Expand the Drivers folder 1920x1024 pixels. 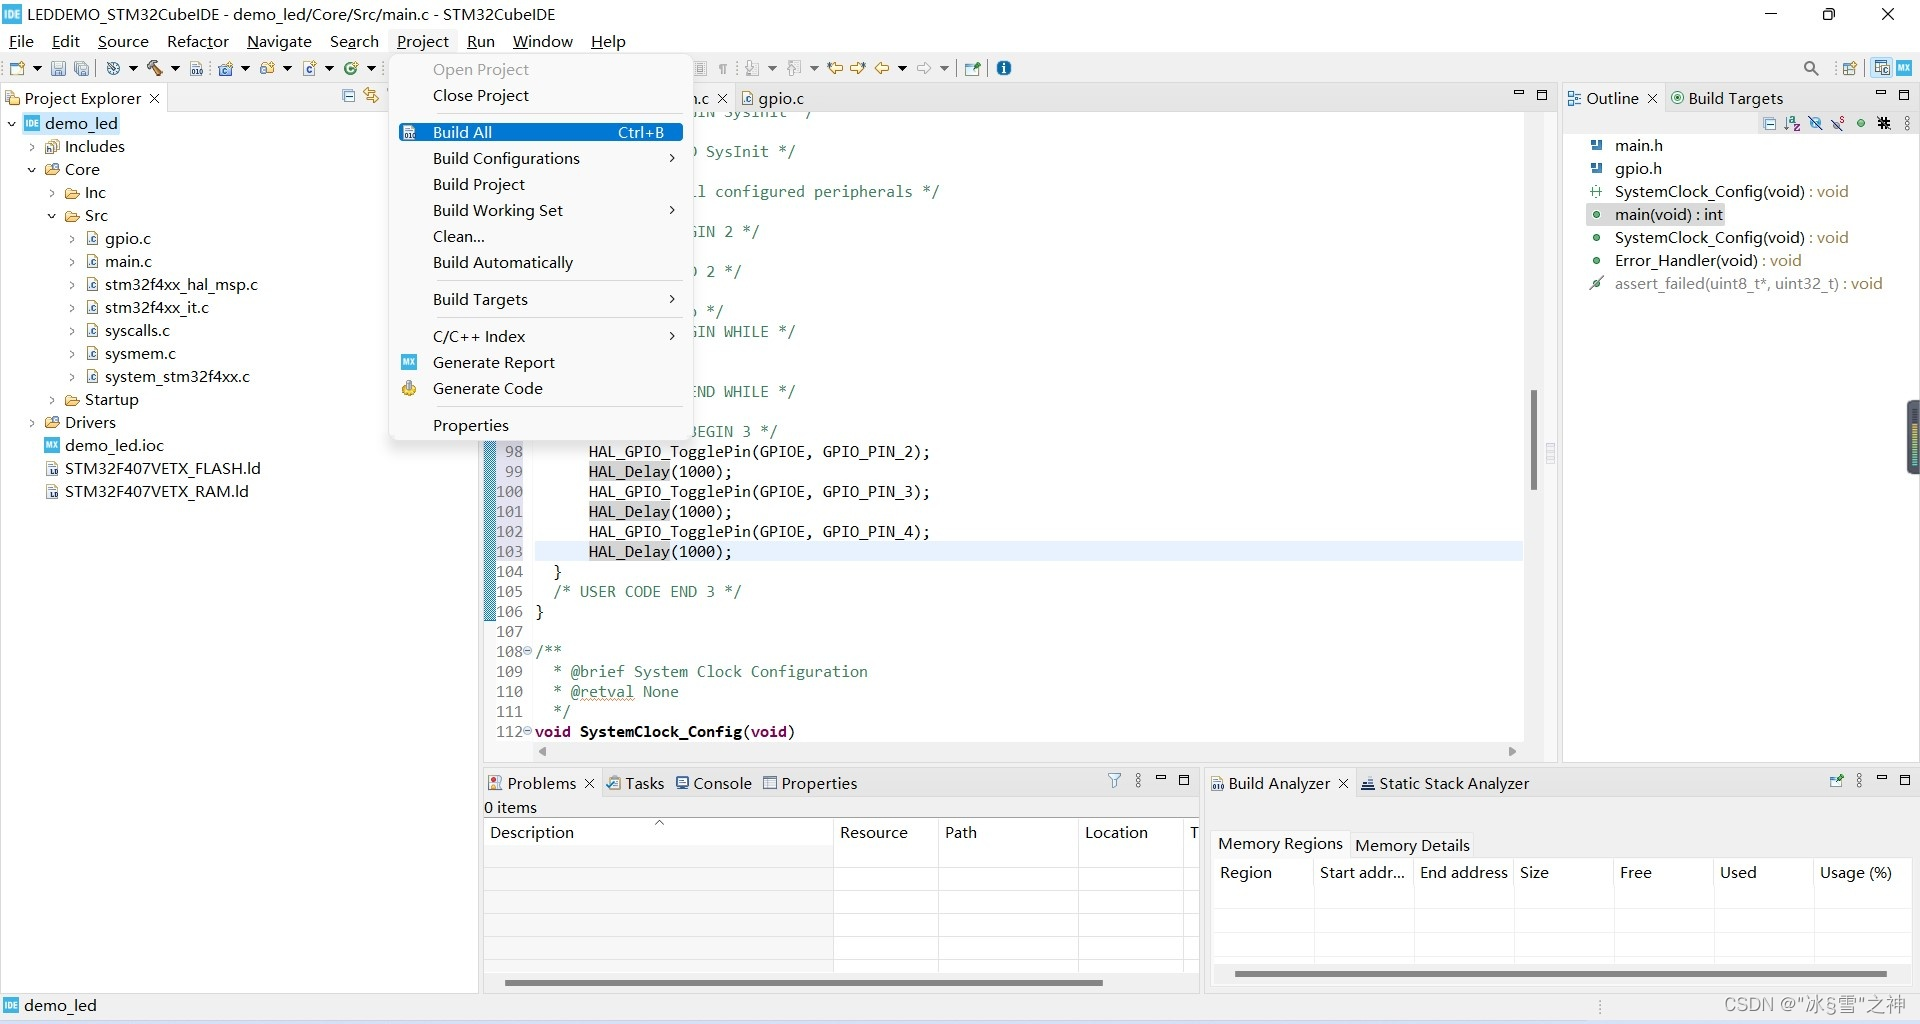32,423
